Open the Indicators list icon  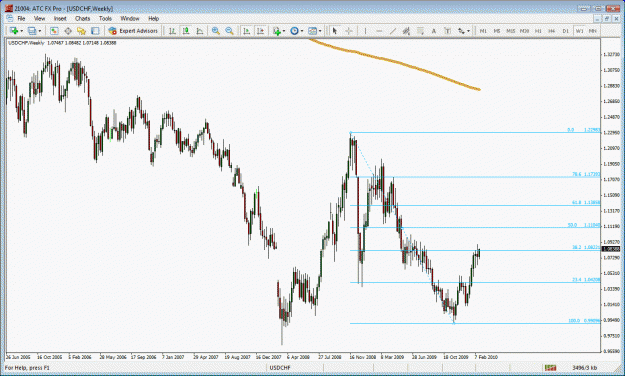tap(277, 31)
